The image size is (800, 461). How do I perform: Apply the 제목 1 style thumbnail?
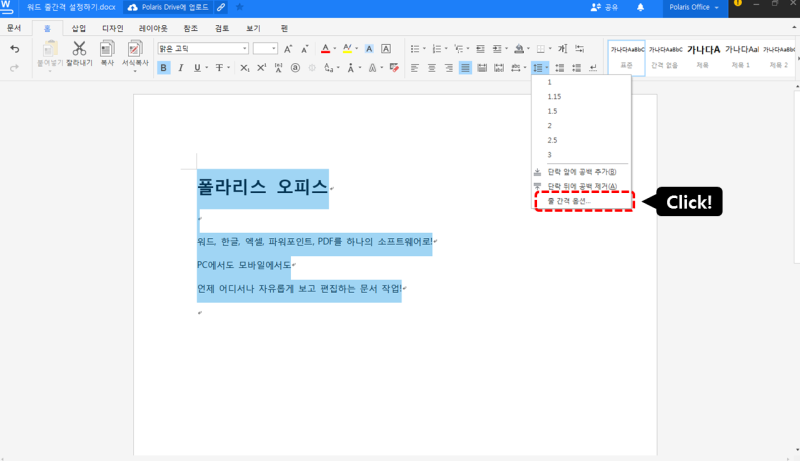point(741,58)
